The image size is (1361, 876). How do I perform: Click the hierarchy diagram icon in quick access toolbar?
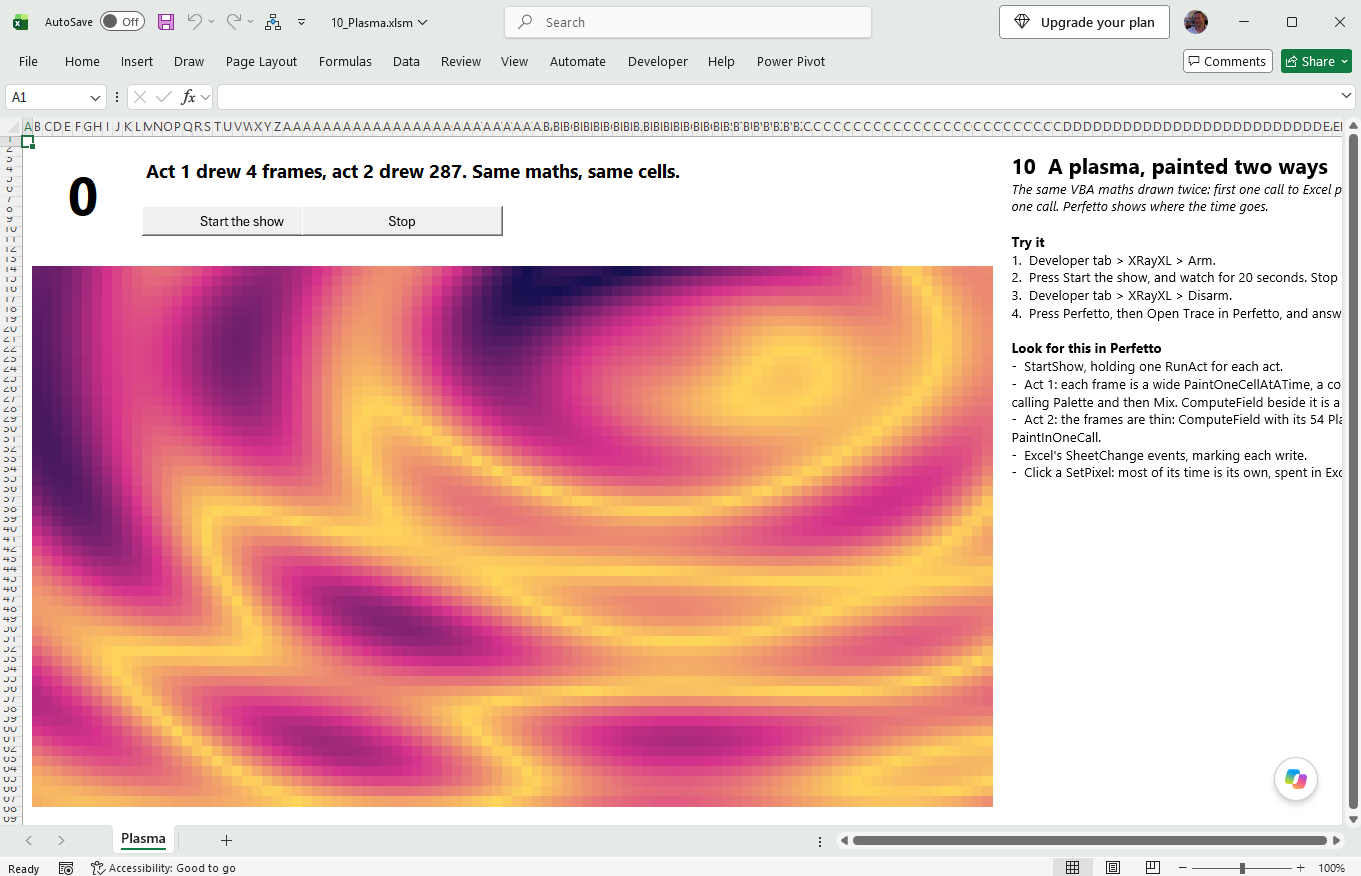pos(272,22)
